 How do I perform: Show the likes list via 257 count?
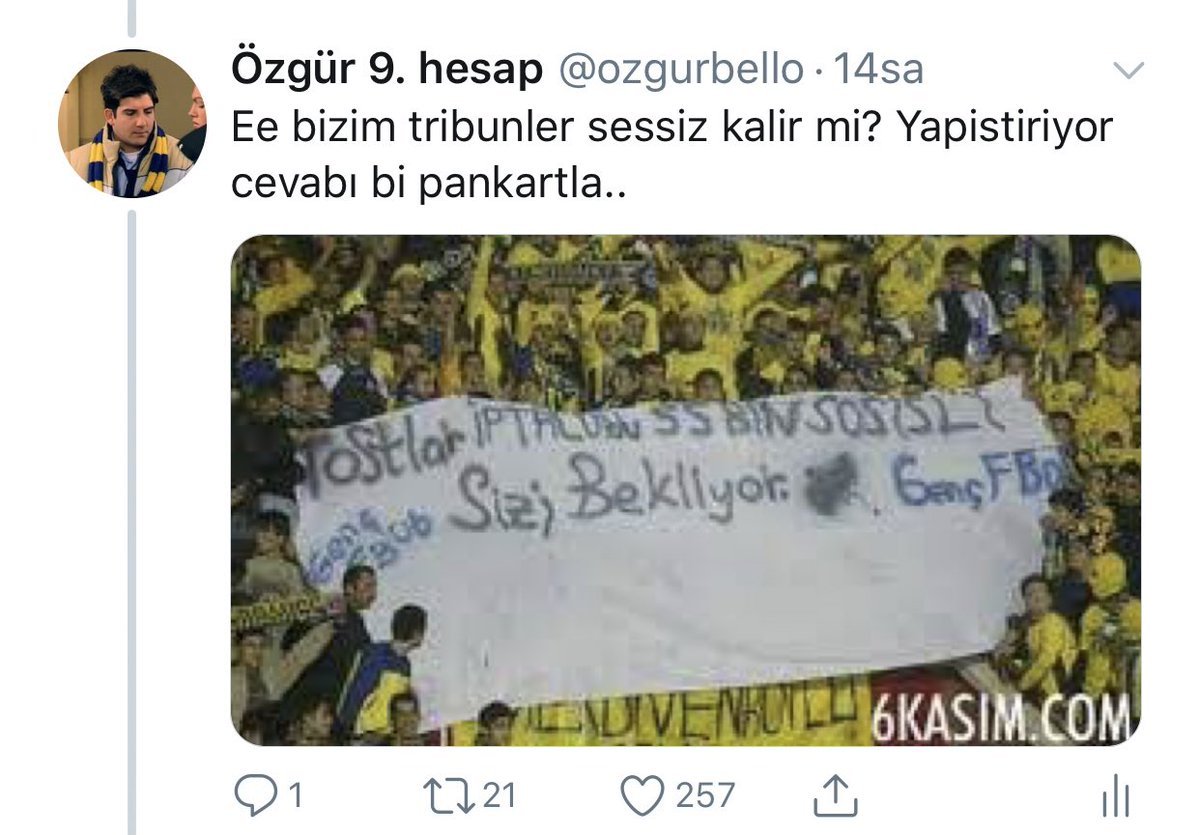click(x=705, y=795)
